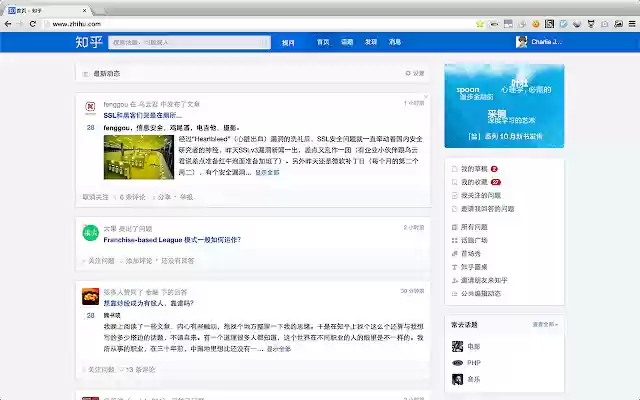Viewport: 640px width, 400px height.
Task: Open the 电影 topic in 常去话题
Action: (473, 347)
